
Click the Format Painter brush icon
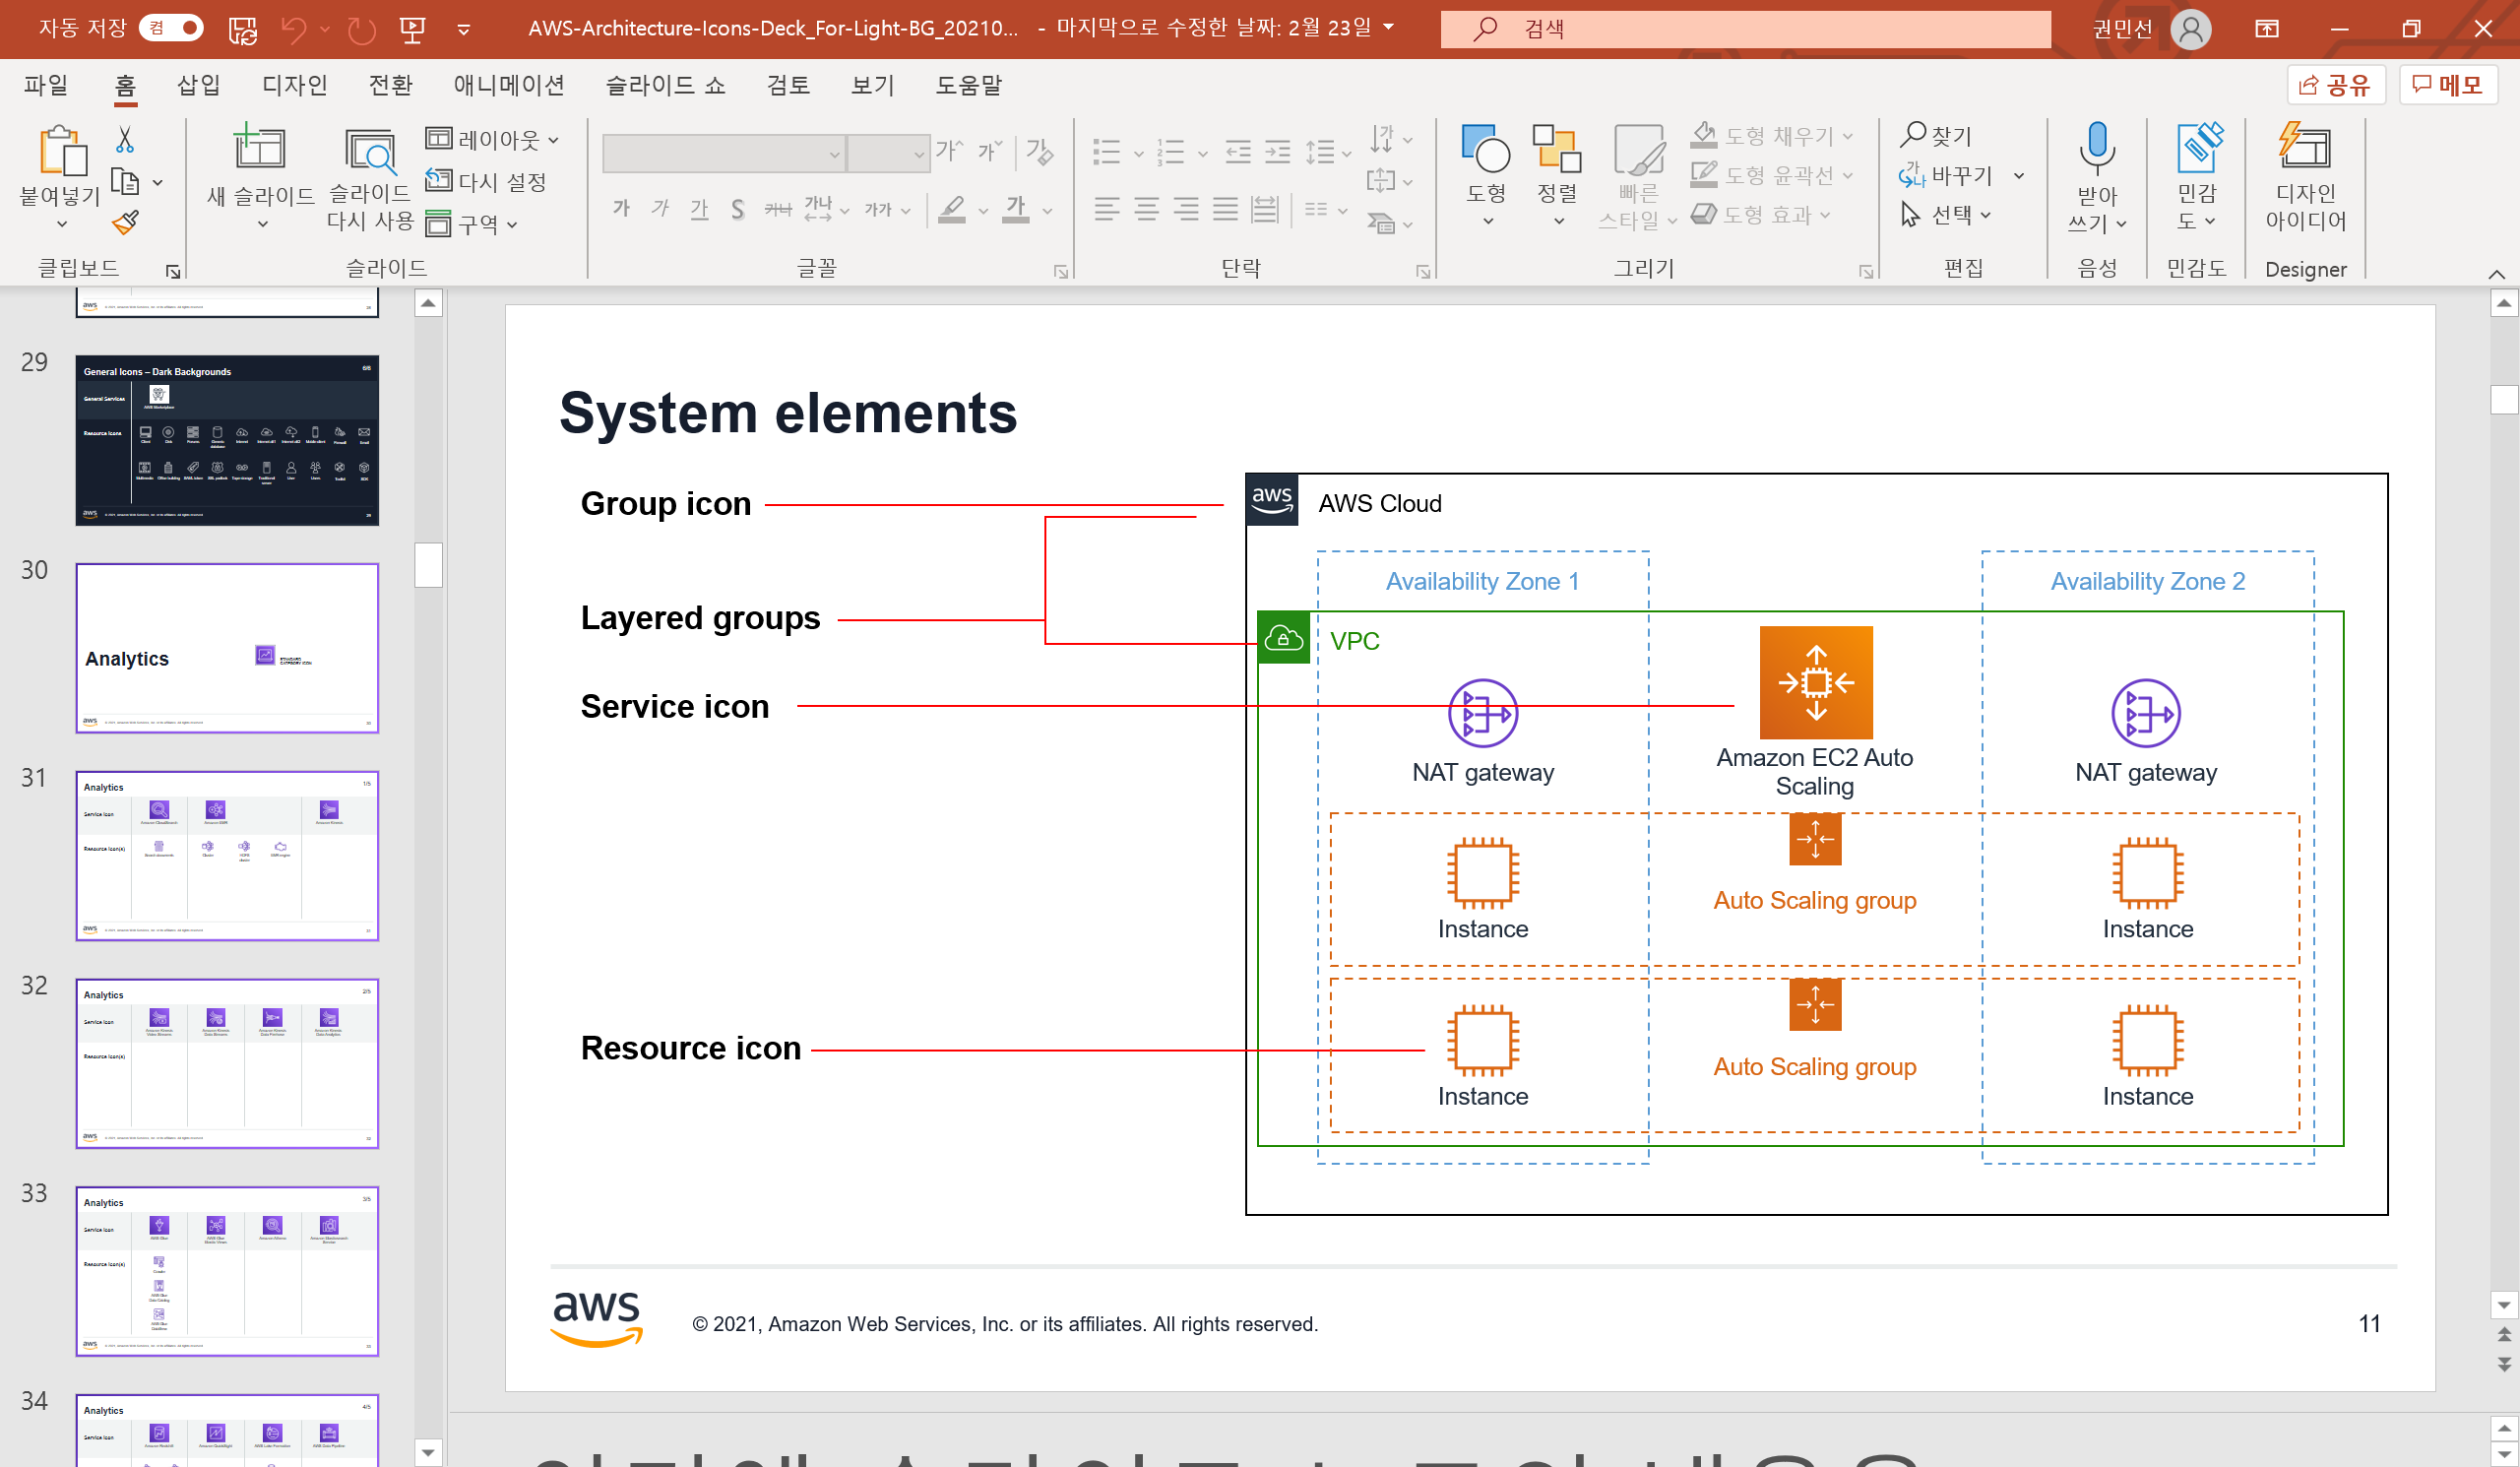[125, 222]
